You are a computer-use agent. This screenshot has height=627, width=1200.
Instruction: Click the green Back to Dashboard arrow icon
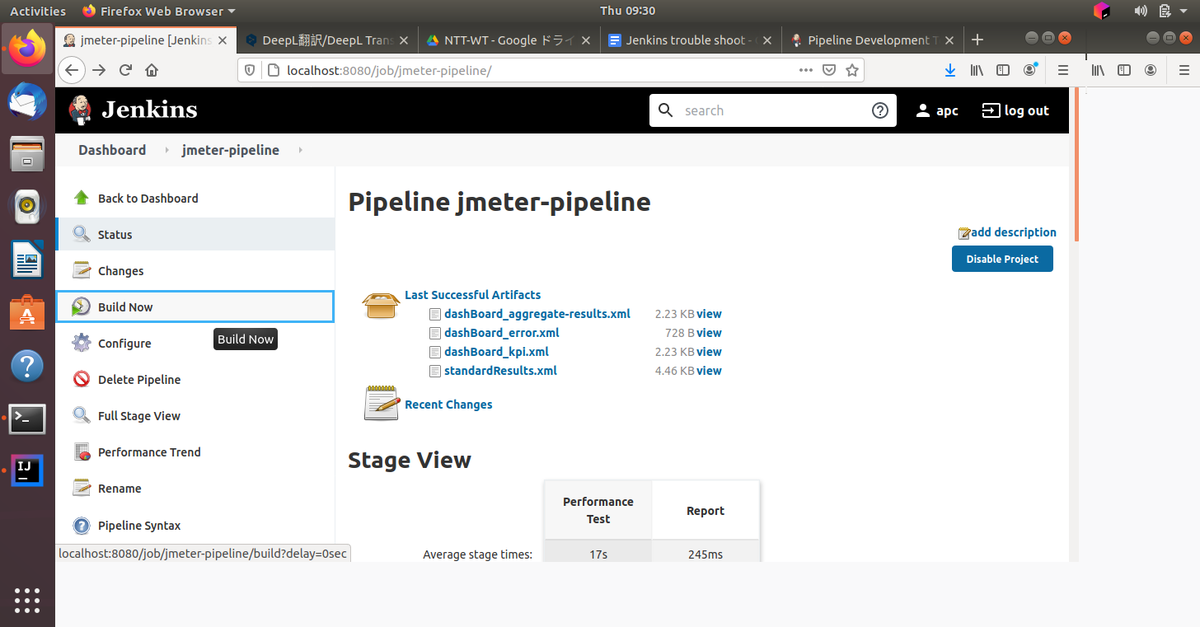pyautogui.click(x=81, y=197)
